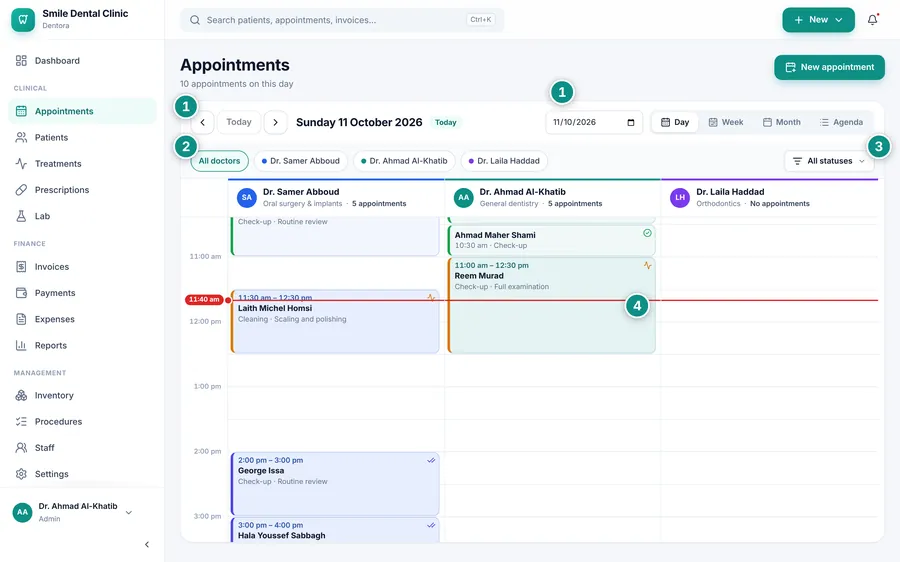Click the LH avatar of Dr. Laila Haddad
900x562 pixels.
(680, 197)
